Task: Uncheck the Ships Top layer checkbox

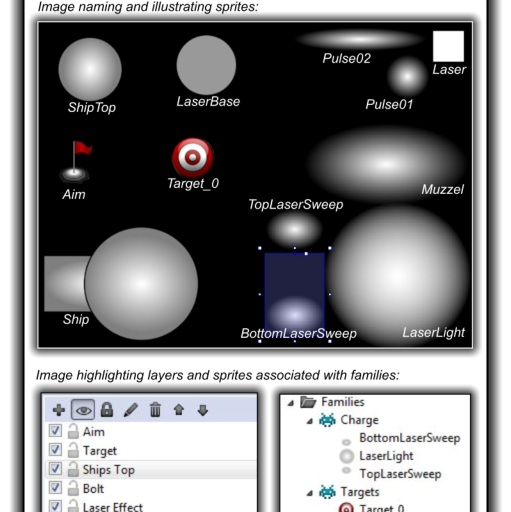Action: click(x=55, y=469)
